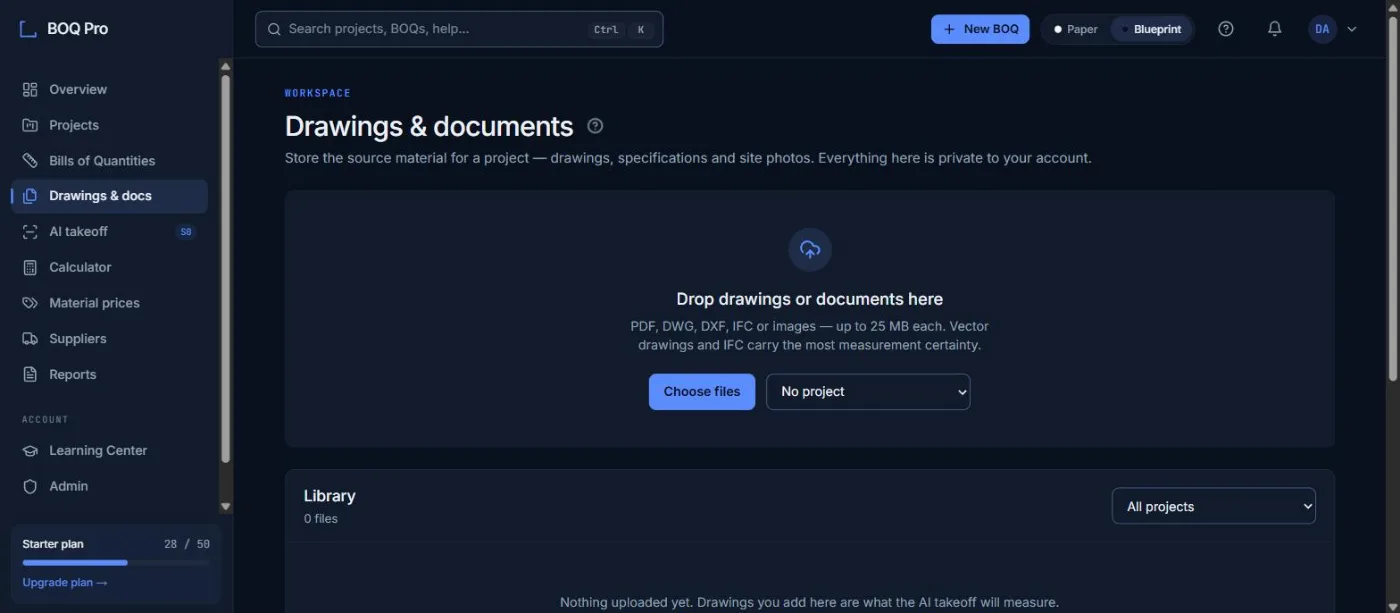Click the Material prices tag icon
The image size is (1400, 613).
pos(30,303)
